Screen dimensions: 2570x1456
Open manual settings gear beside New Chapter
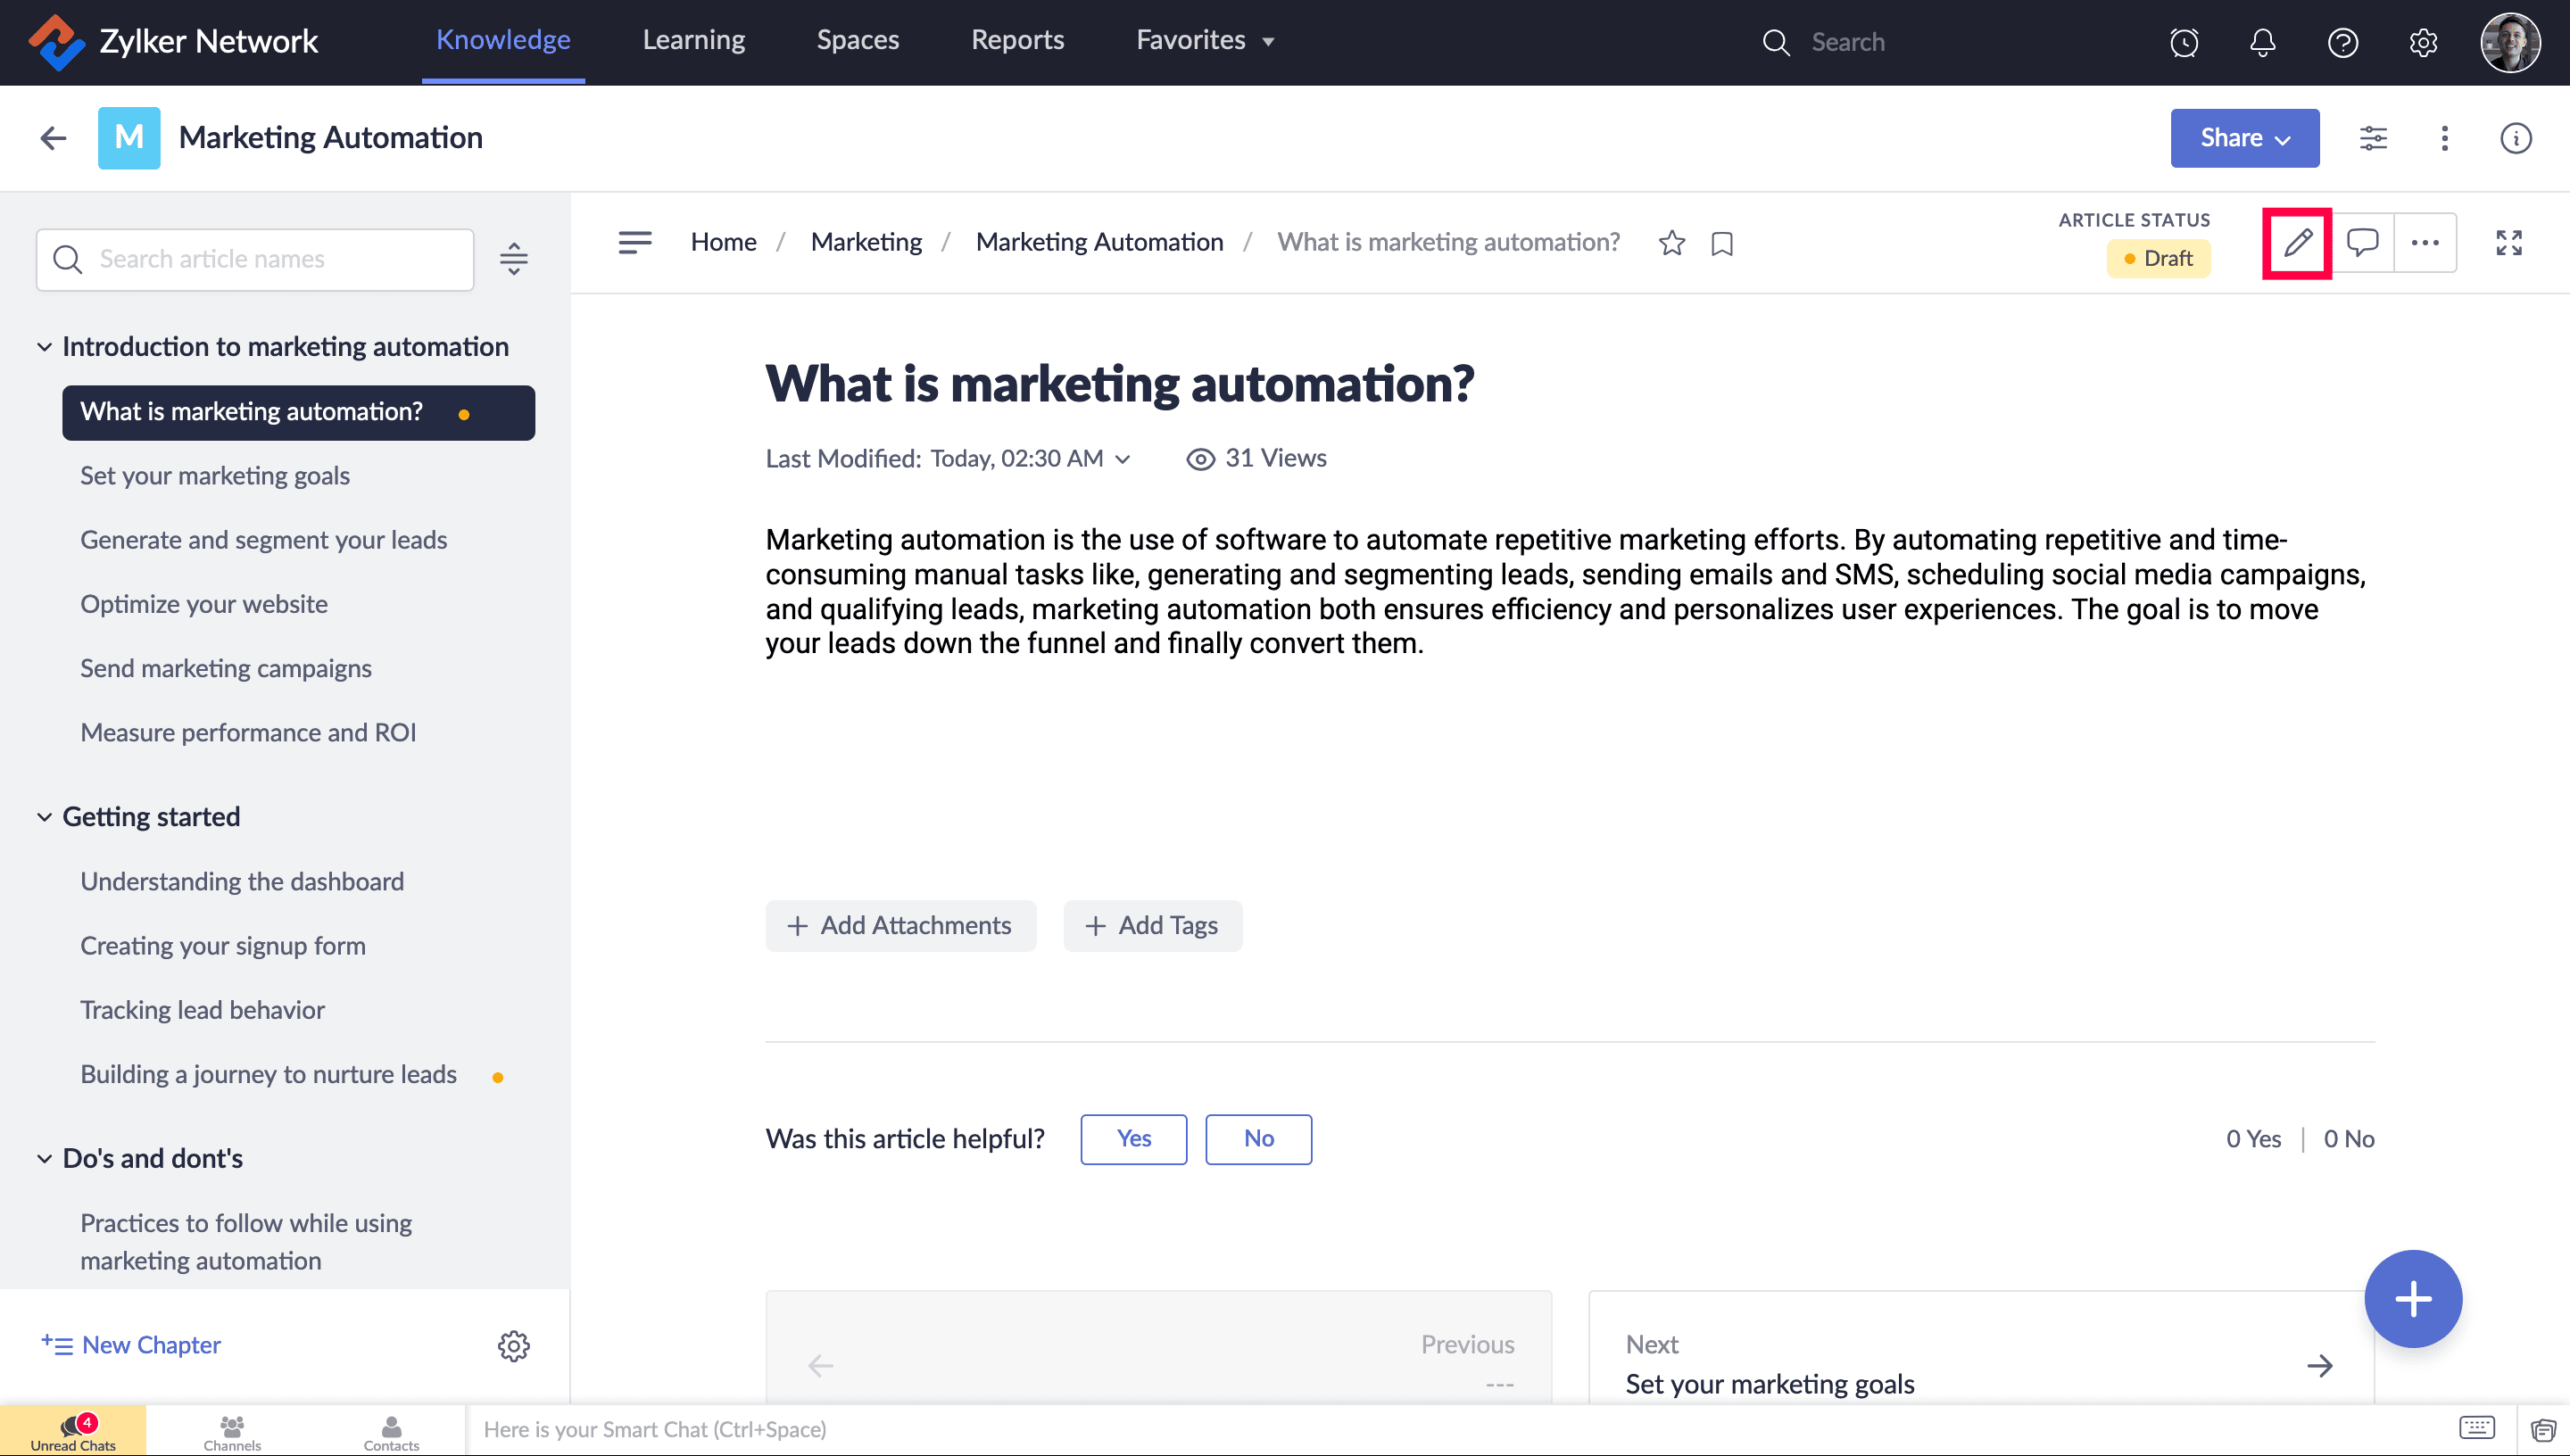[x=513, y=1345]
